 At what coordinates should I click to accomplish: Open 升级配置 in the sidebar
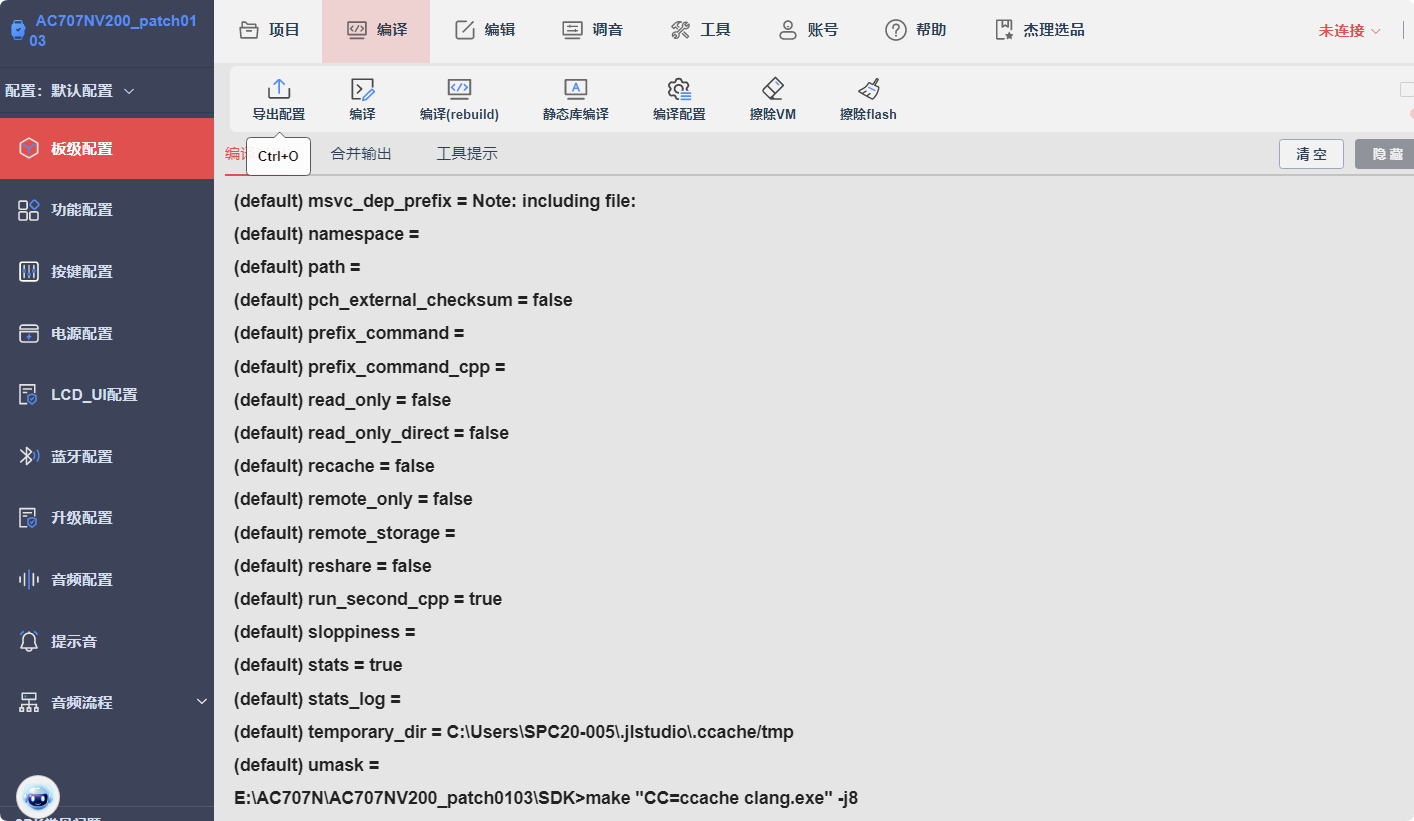tap(107, 518)
